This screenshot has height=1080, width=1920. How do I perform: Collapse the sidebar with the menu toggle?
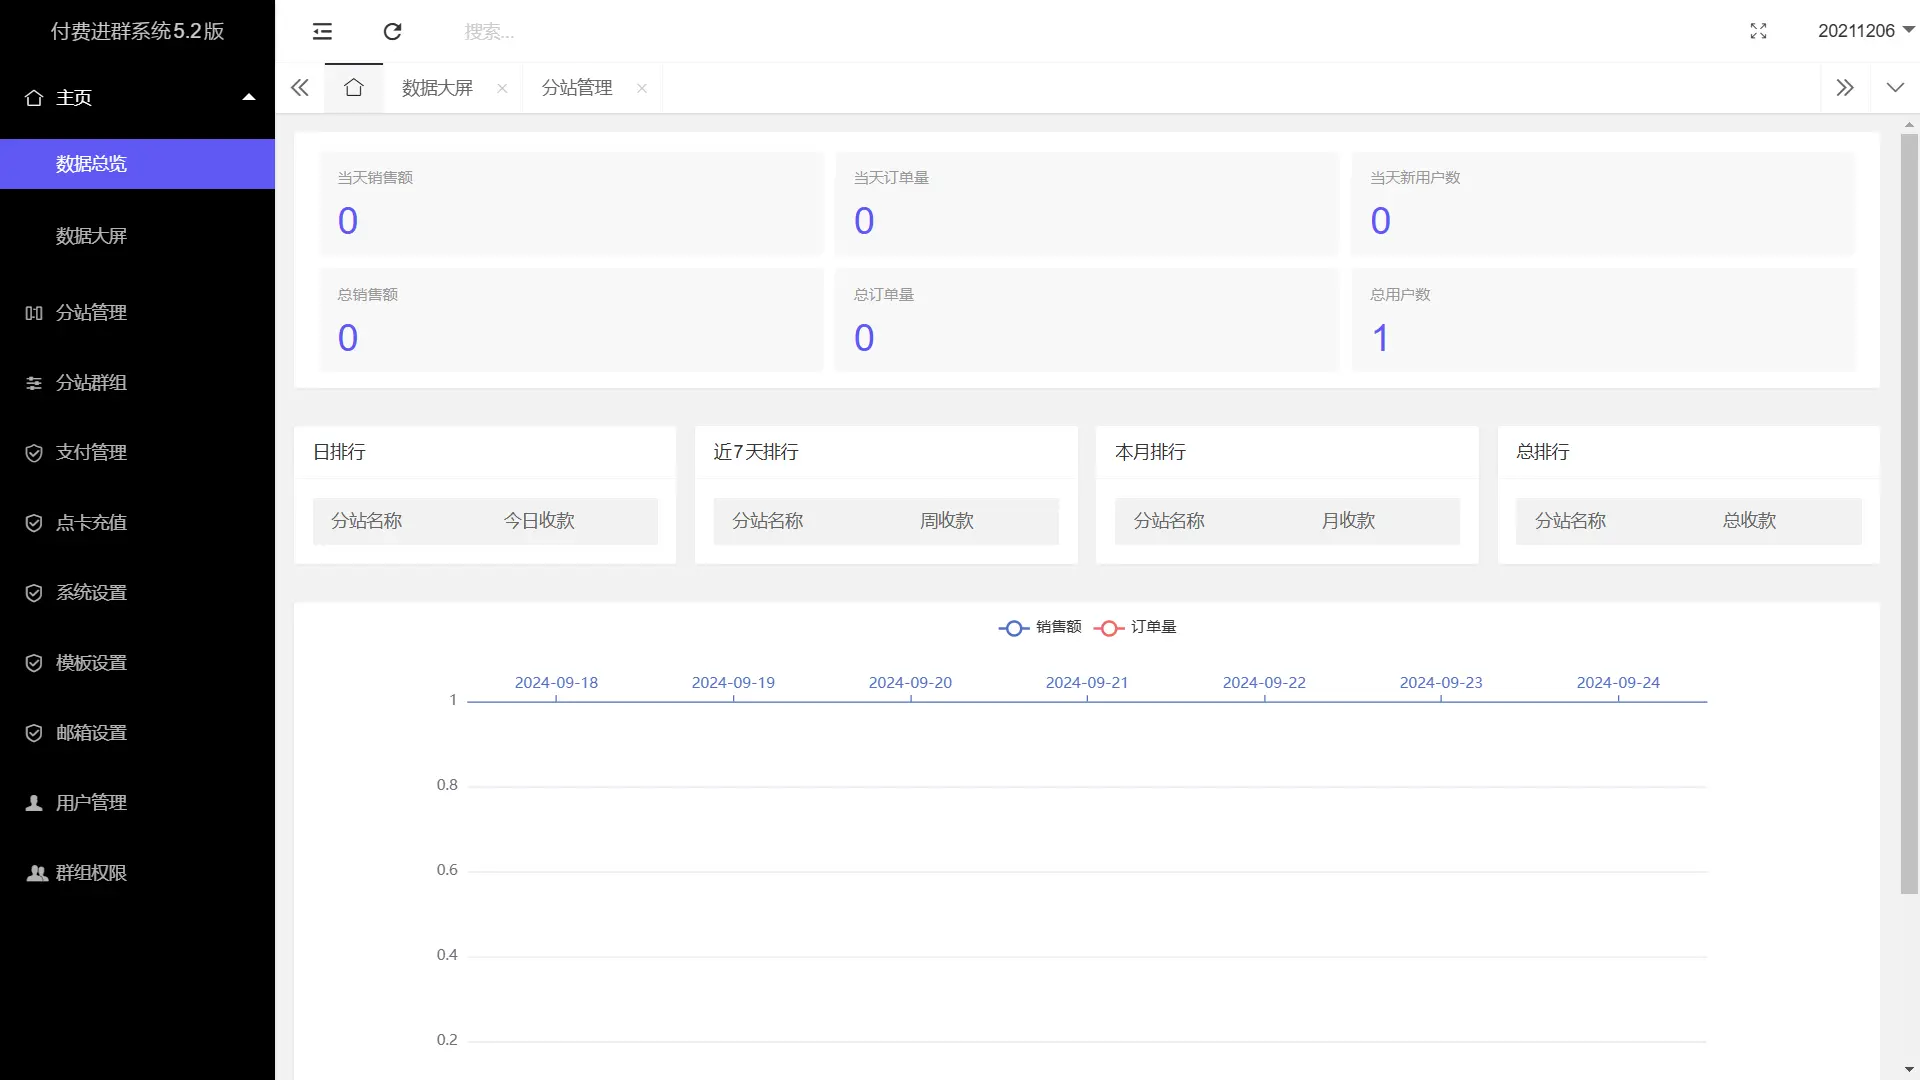(322, 31)
